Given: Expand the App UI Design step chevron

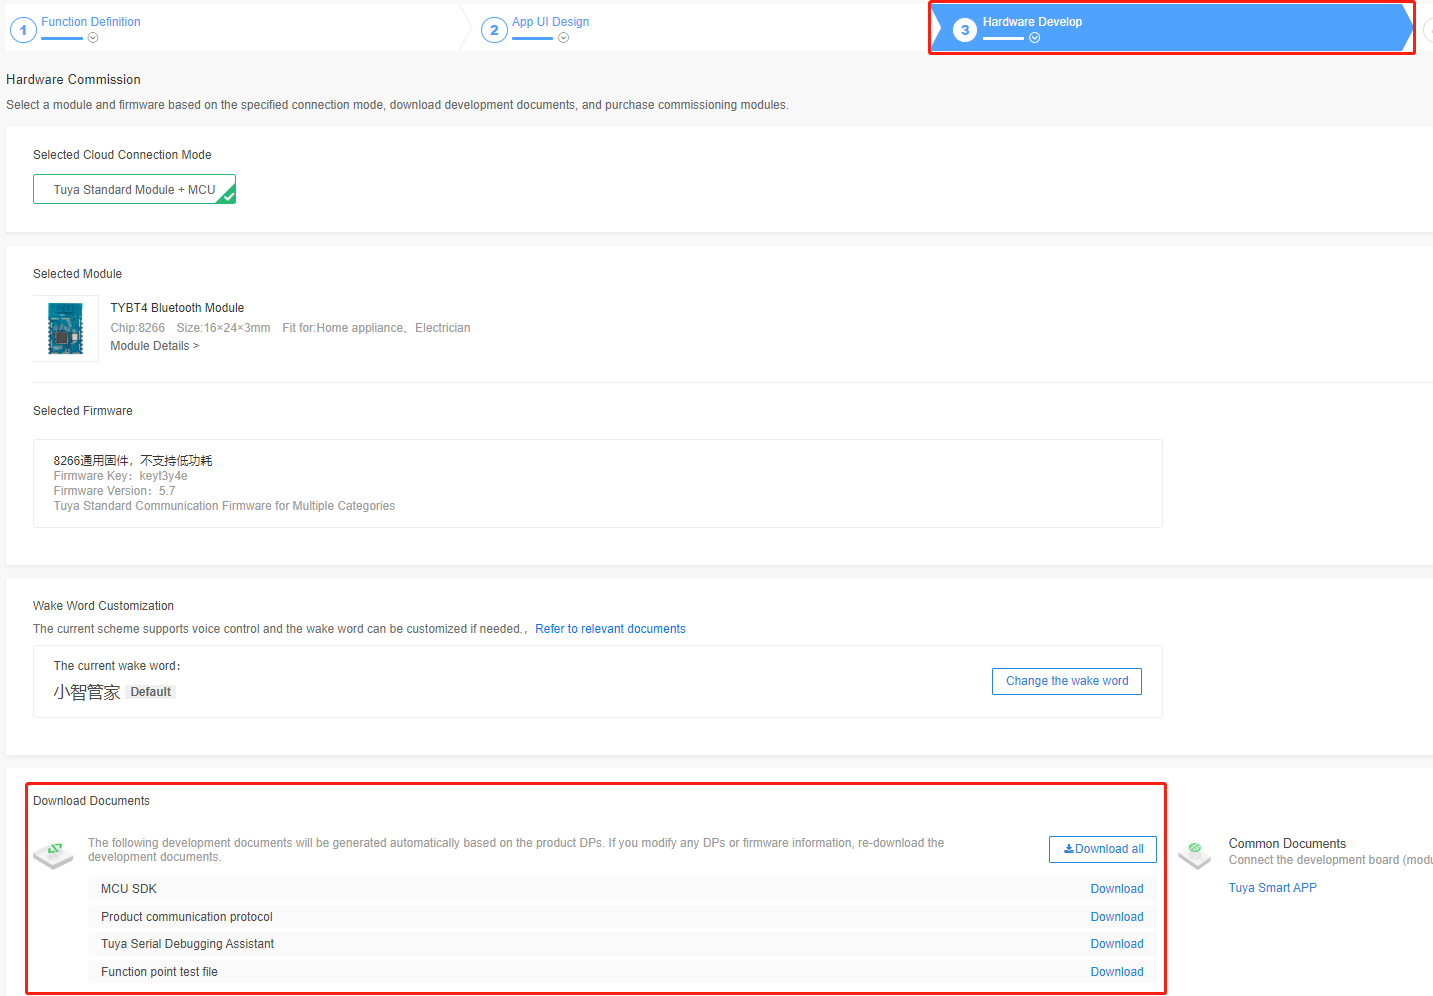Looking at the screenshot, I should pyautogui.click(x=564, y=38).
